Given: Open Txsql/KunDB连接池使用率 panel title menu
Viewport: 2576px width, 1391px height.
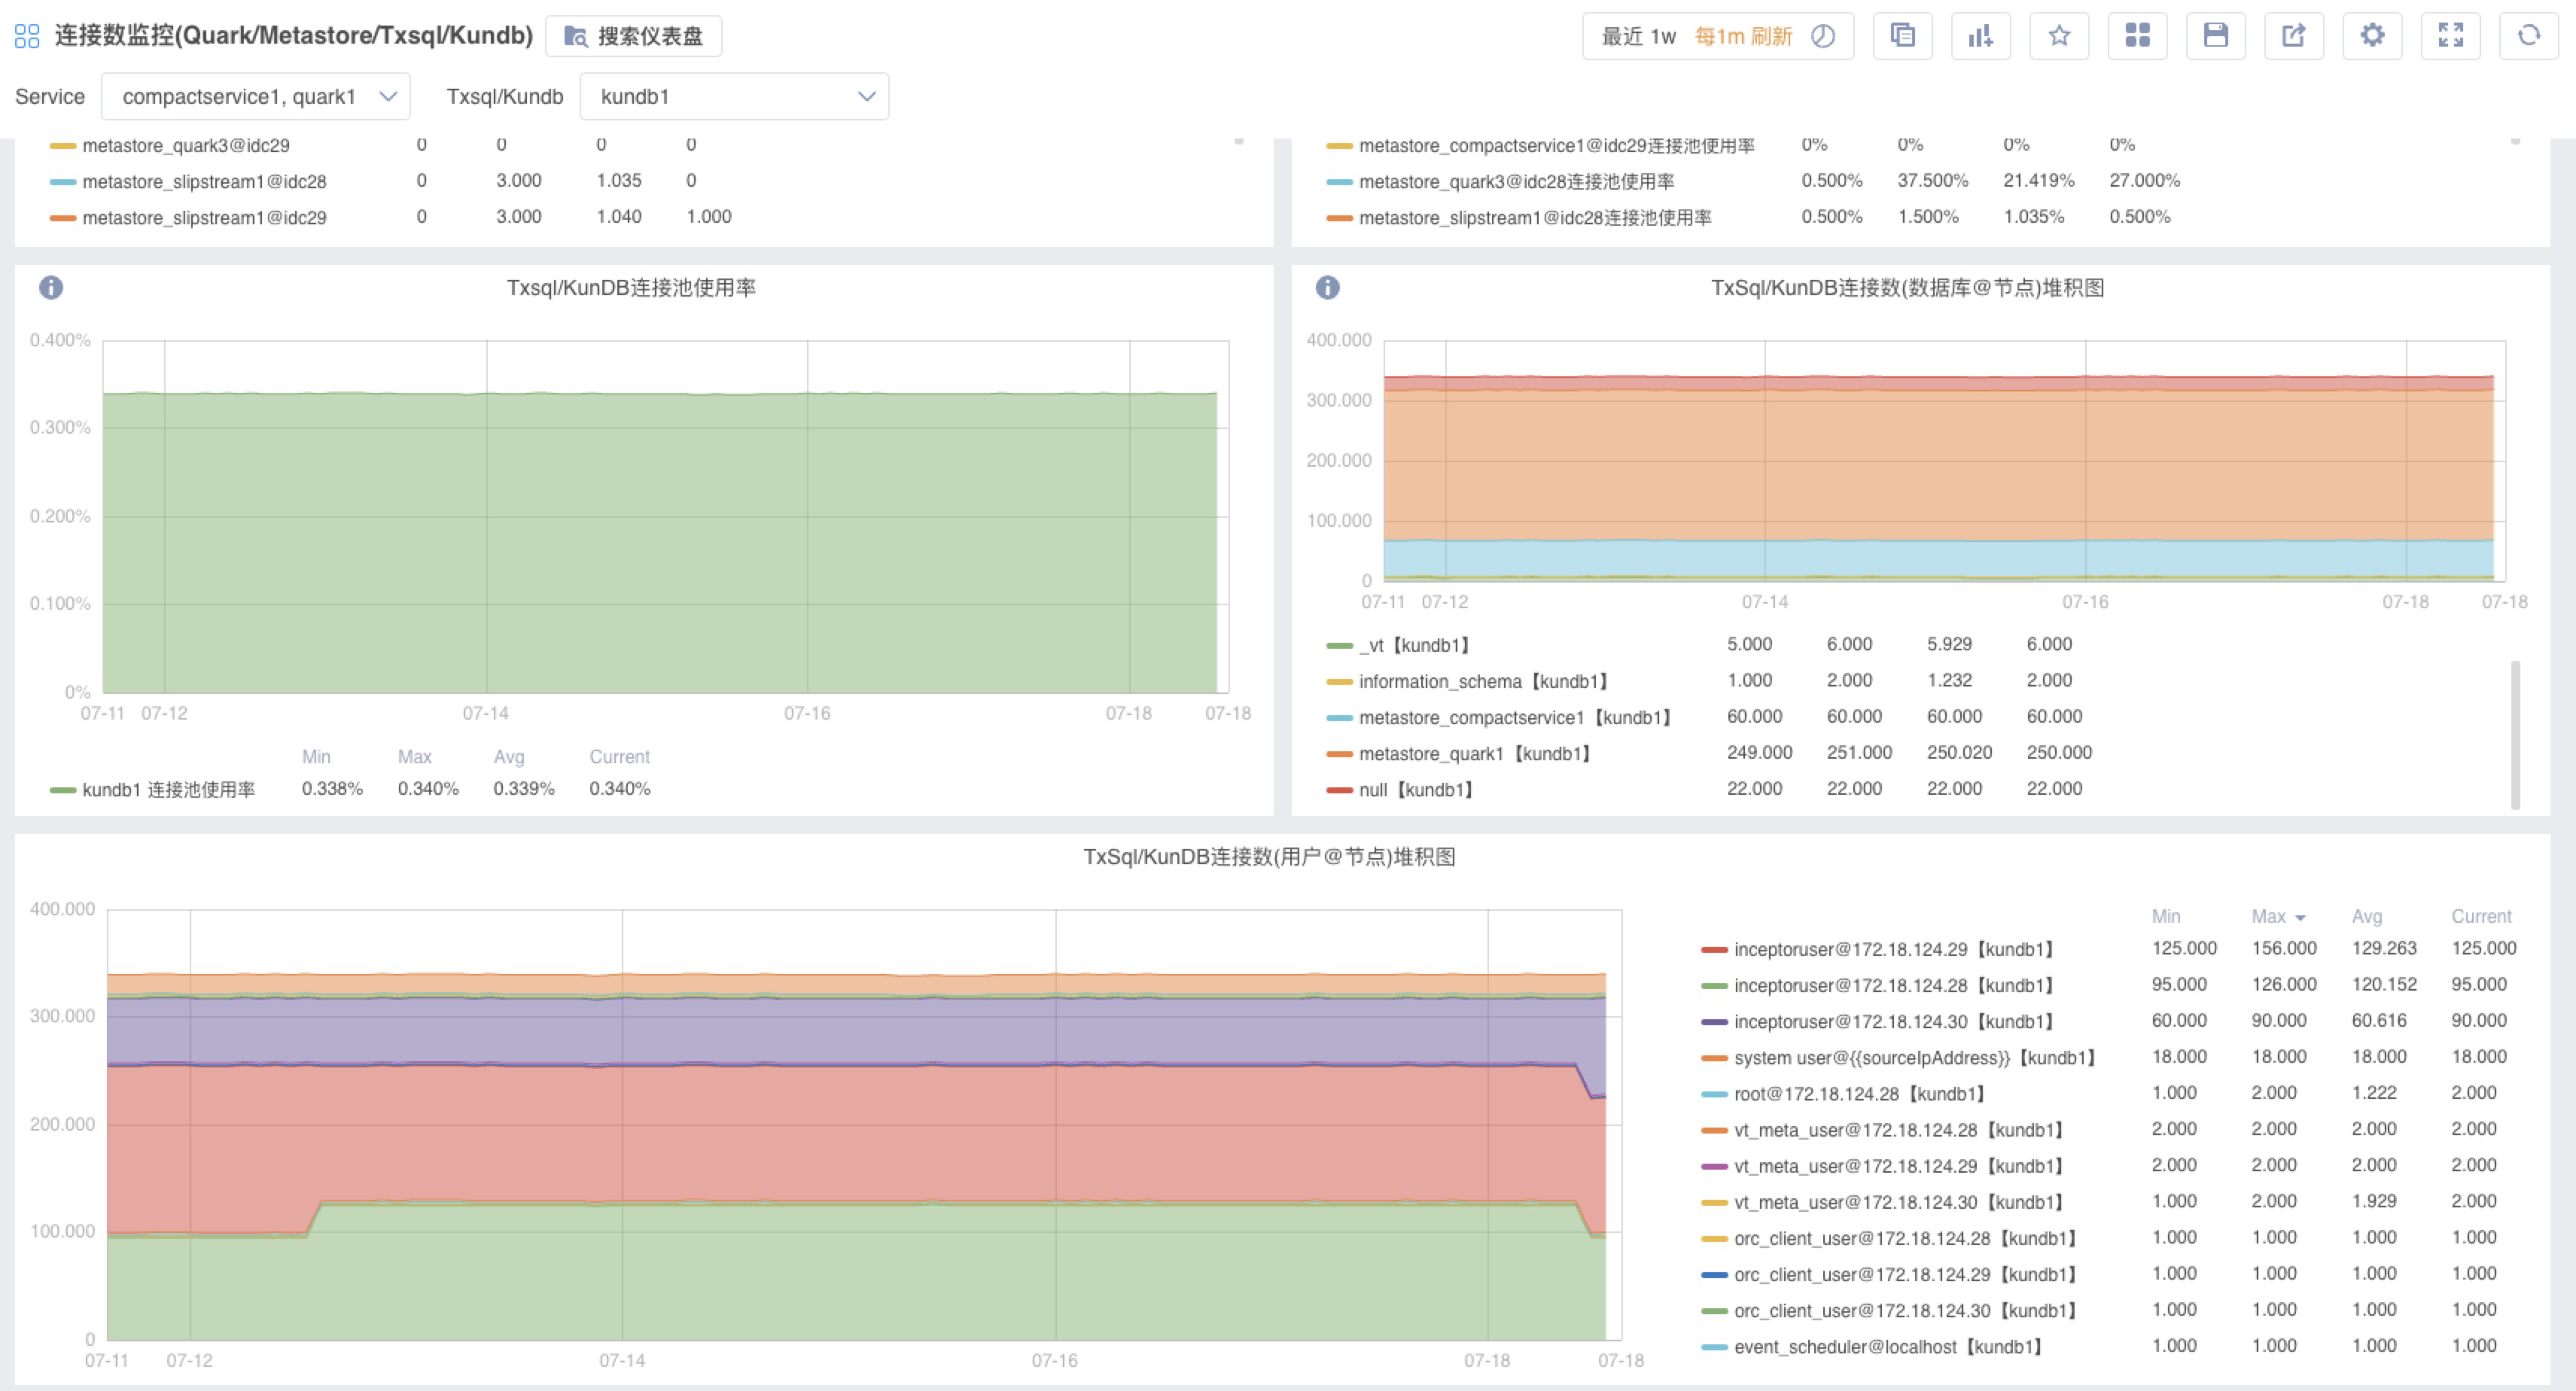Looking at the screenshot, I should click(631, 288).
